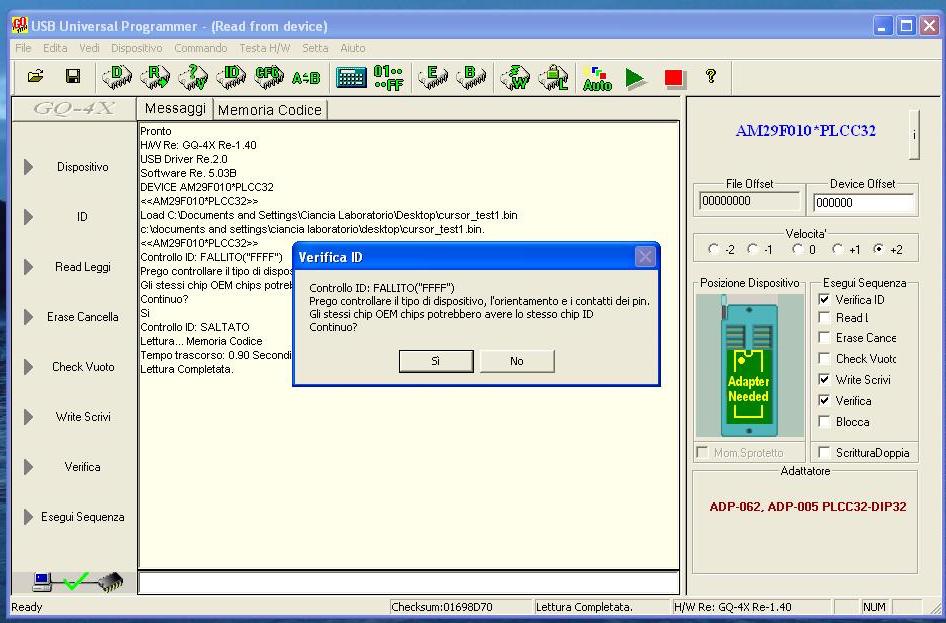Click the yellow question mark help icon

click(x=711, y=76)
